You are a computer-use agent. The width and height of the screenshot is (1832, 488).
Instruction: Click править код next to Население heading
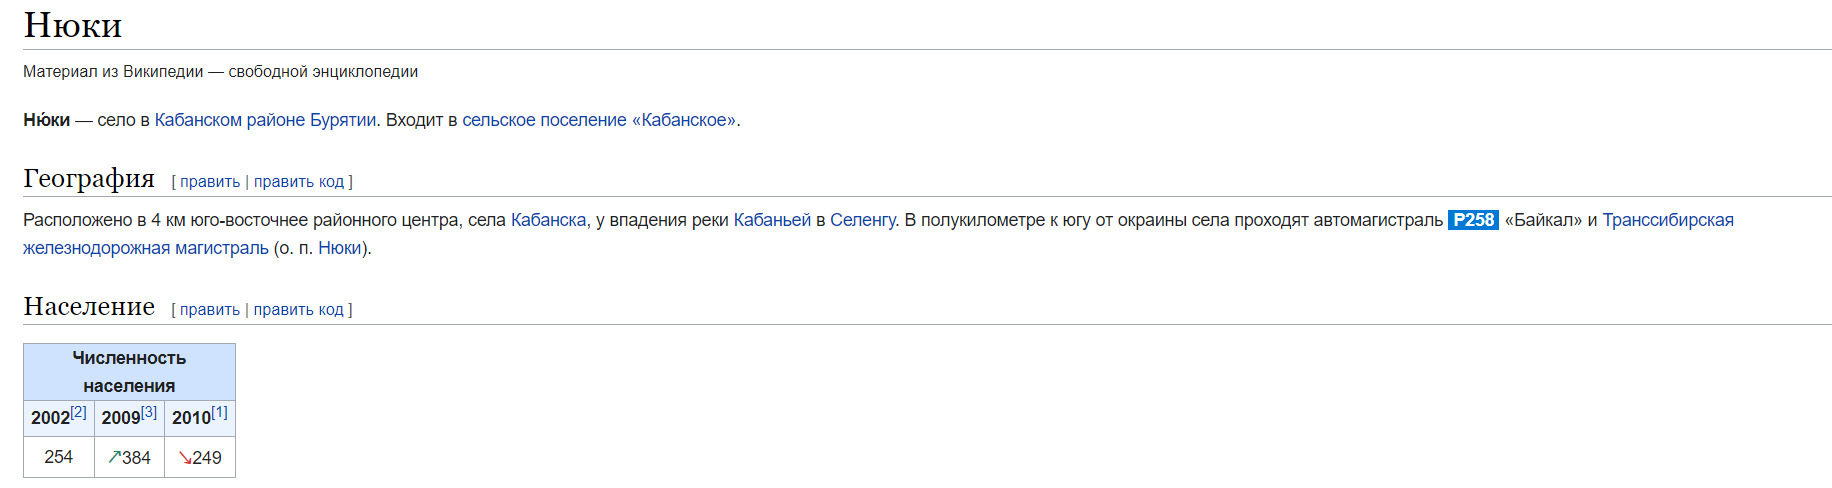[299, 310]
